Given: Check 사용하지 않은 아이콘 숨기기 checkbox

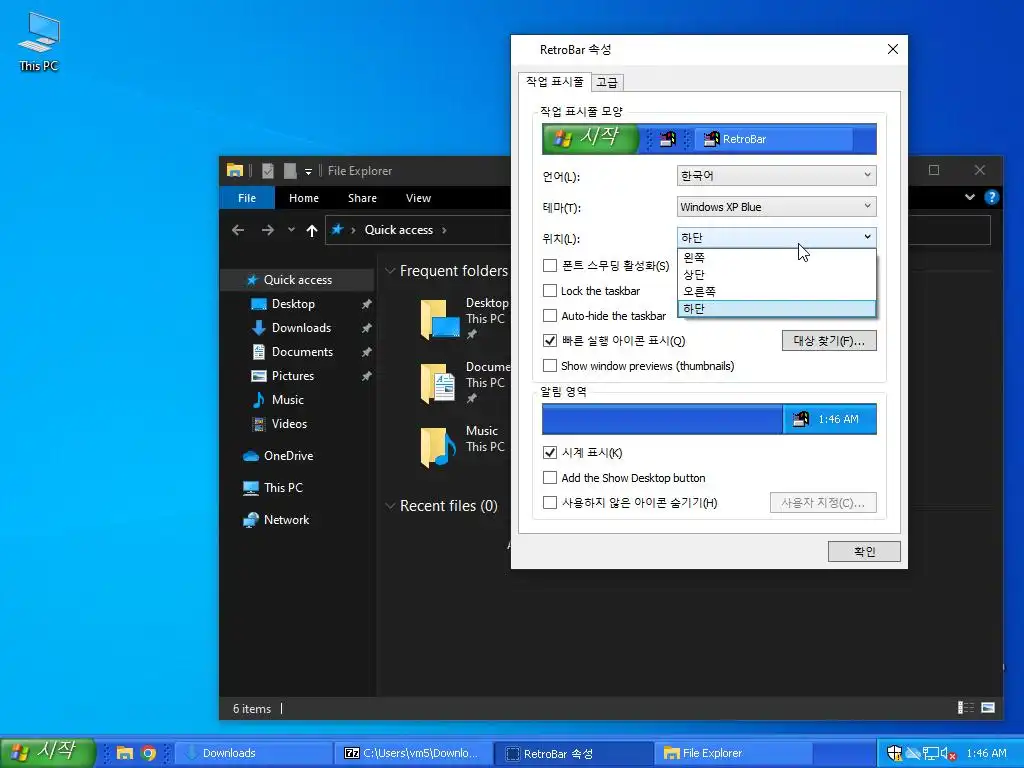Looking at the screenshot, I should 550,502.
